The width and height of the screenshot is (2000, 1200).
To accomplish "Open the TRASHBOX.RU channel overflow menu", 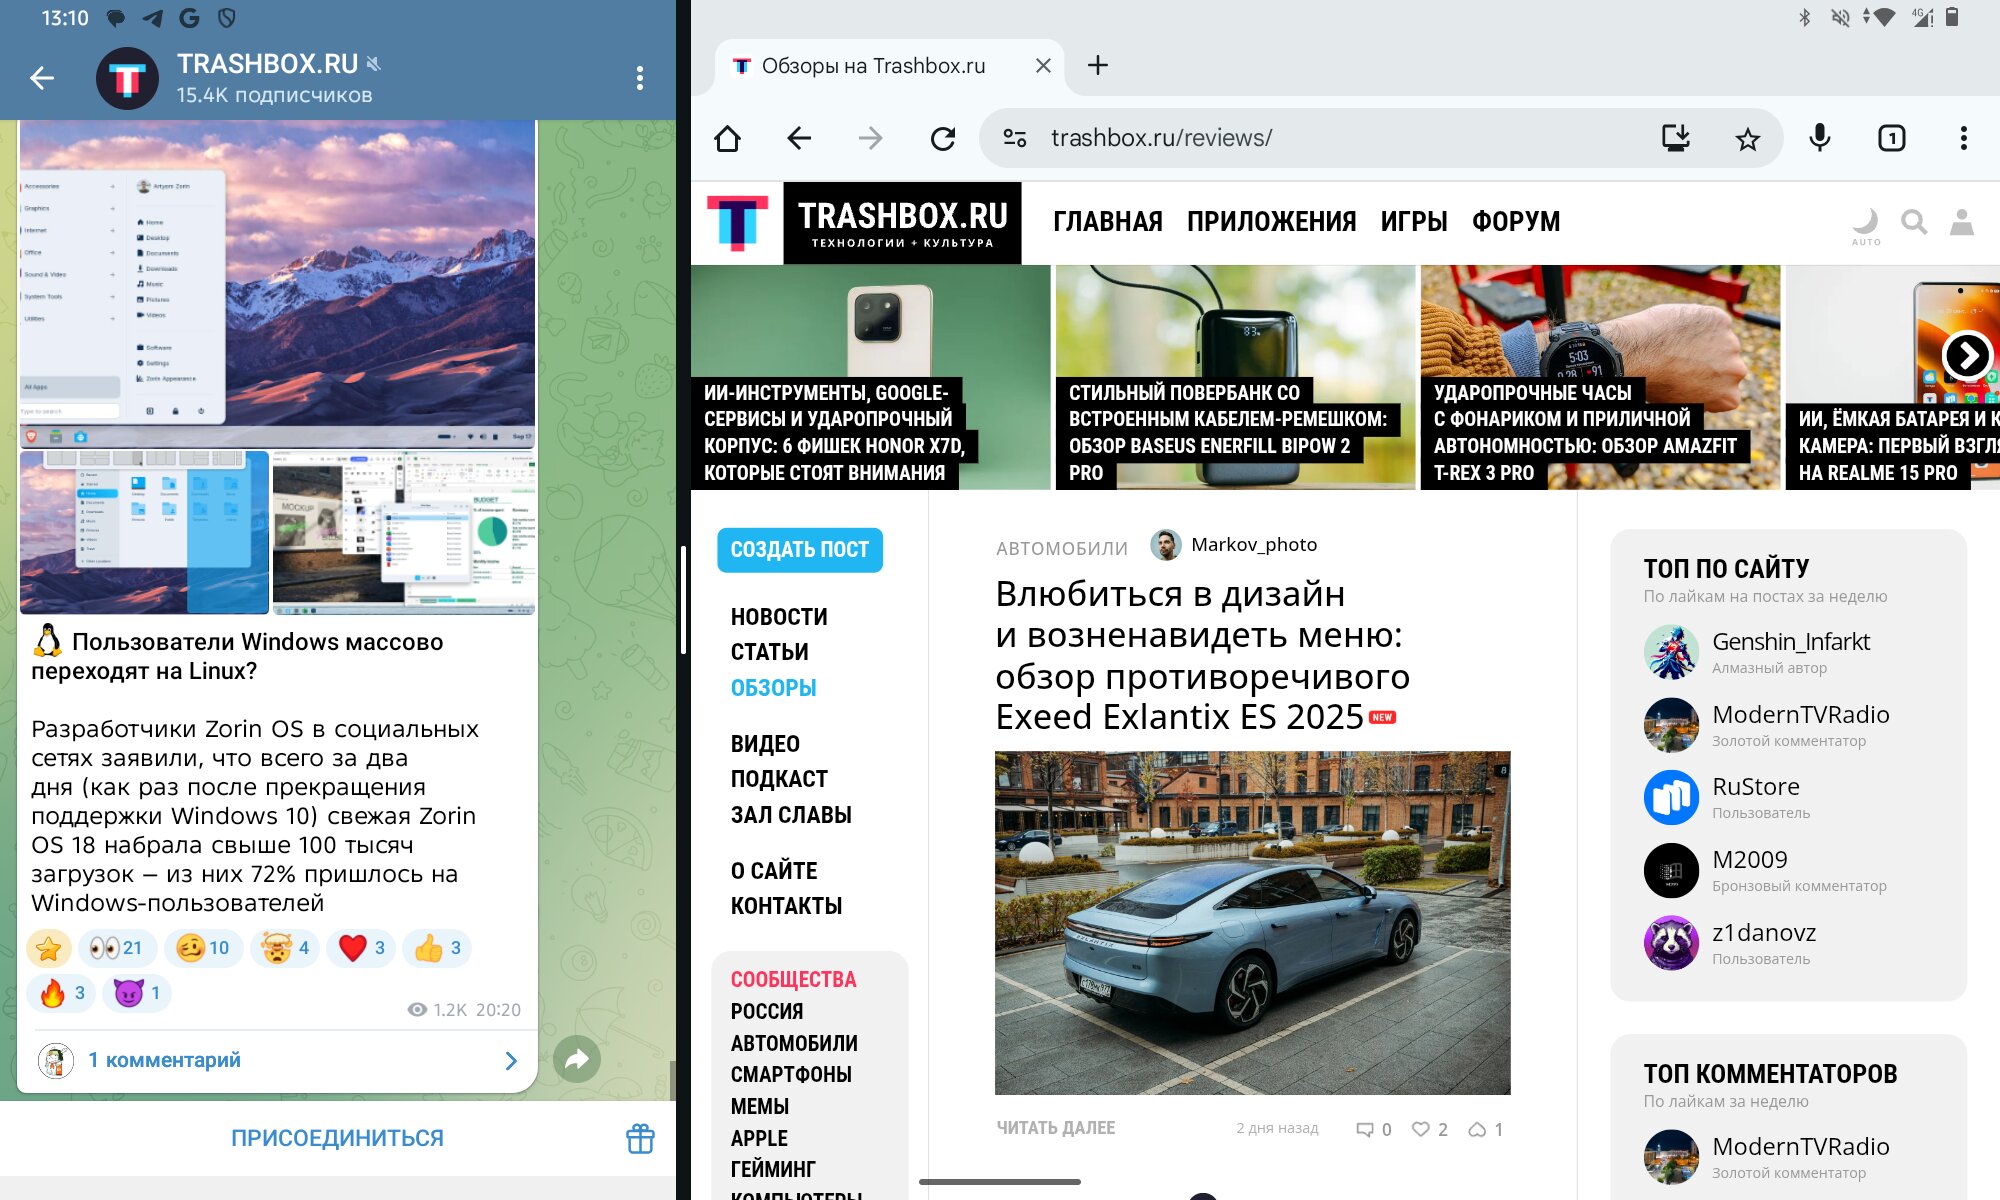I will point(640,78).
